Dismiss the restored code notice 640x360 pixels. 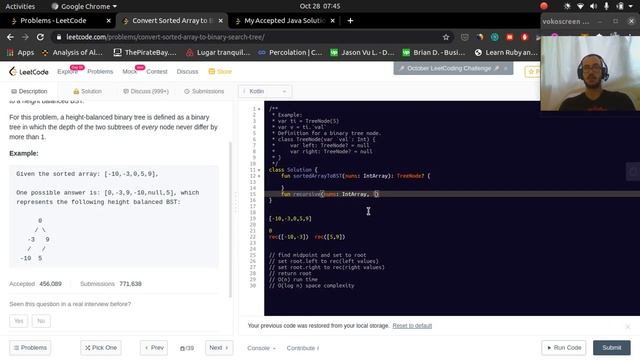pos(628,326)
